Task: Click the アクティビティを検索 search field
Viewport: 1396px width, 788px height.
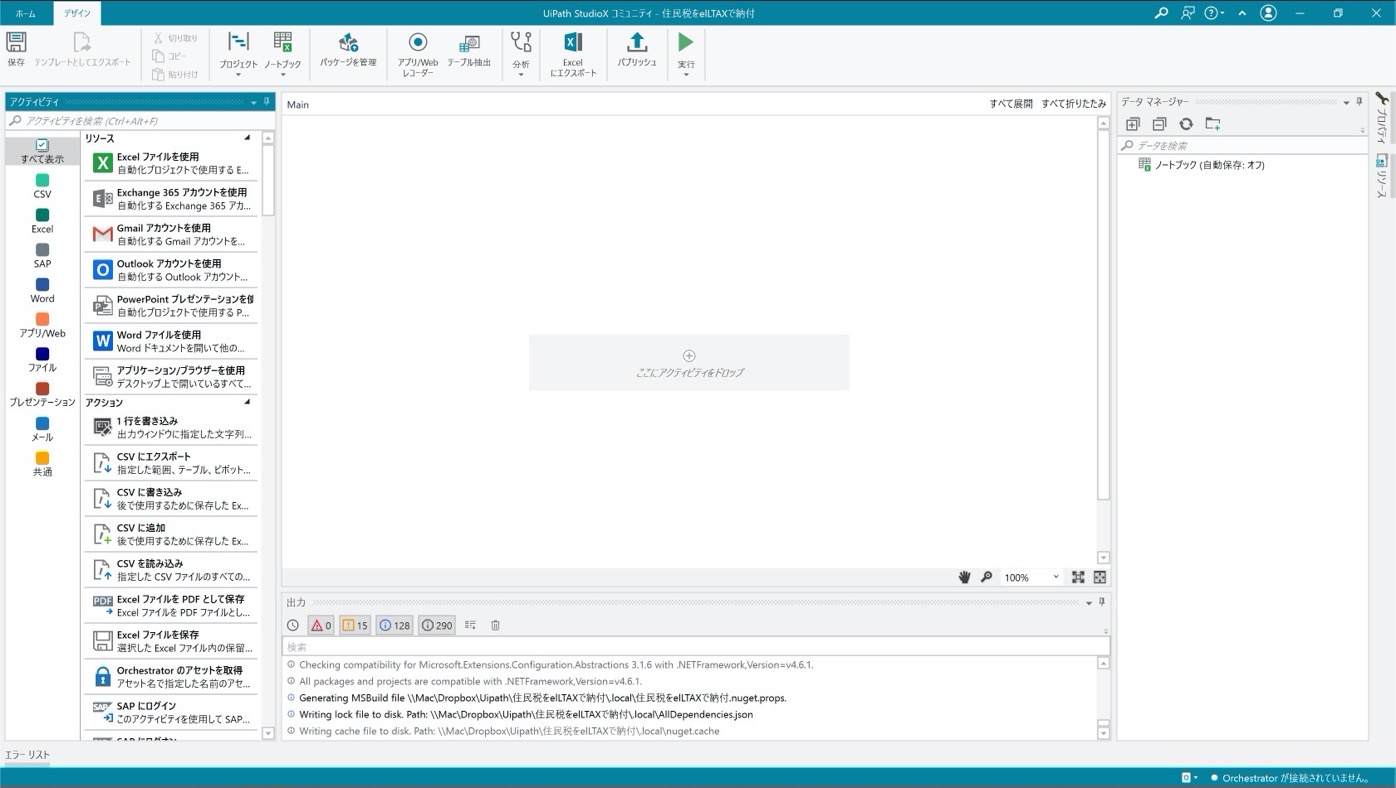Action: pyautogui.click(x=140, y=121)
